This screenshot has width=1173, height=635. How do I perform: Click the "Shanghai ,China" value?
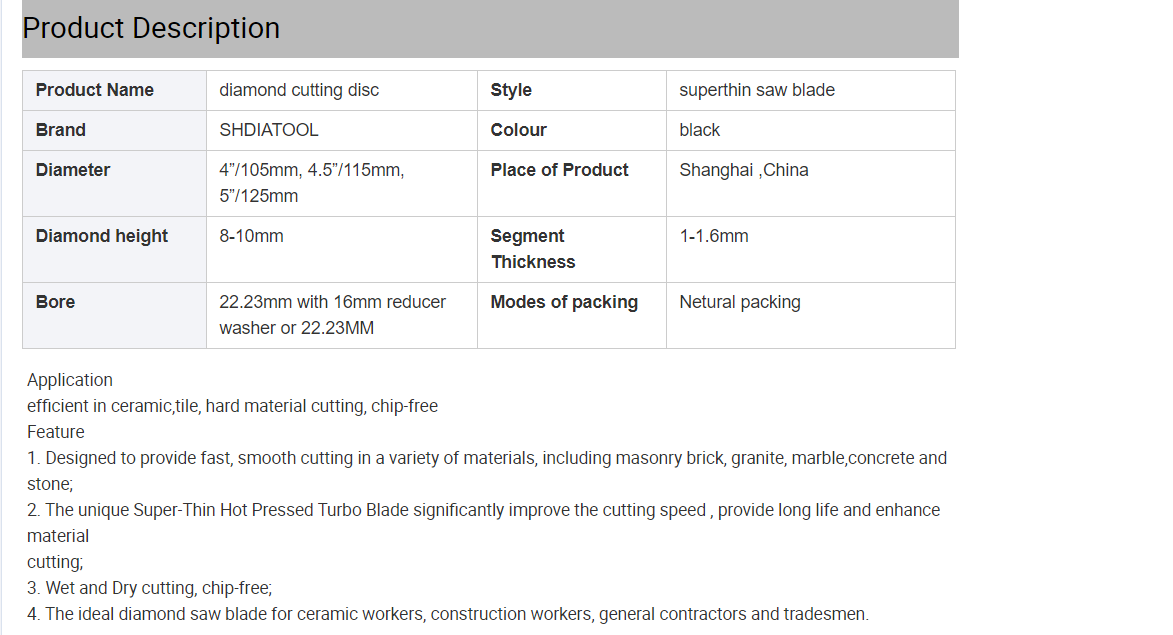pyautogui.click(x=744, y=171)
